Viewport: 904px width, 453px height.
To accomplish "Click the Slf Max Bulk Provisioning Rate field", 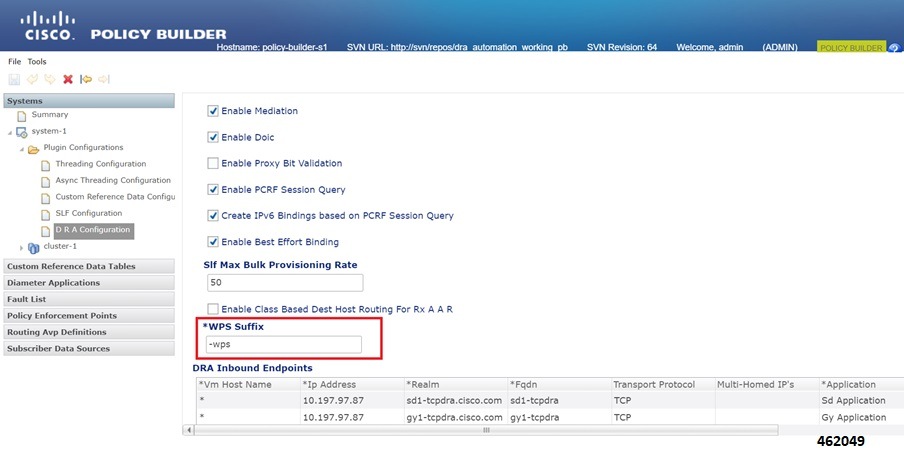I will pos(285,282).
